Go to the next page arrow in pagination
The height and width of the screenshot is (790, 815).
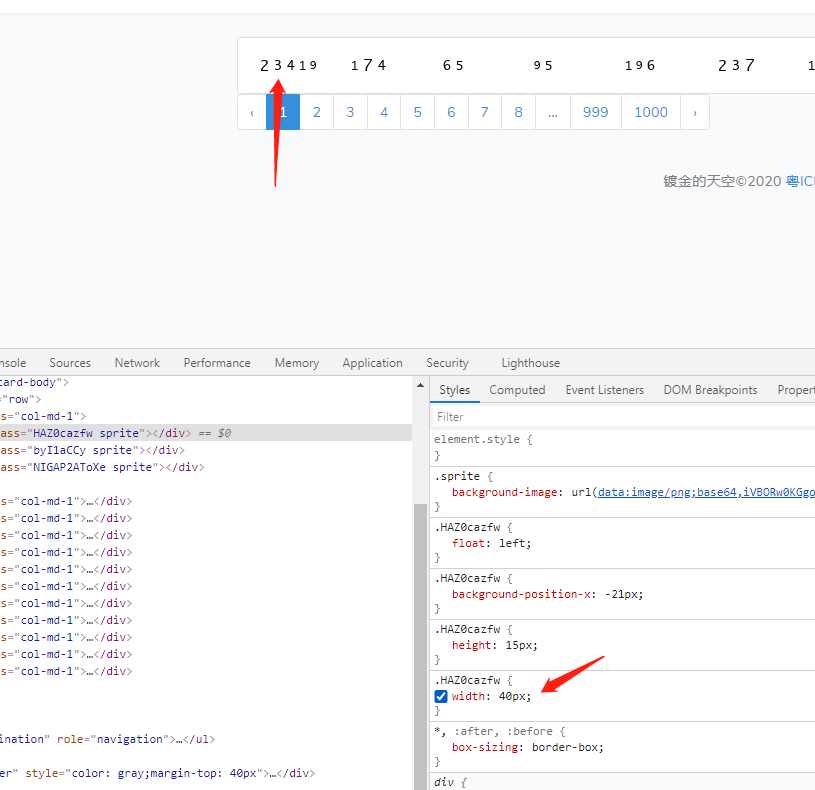click(x=695, y=112)
